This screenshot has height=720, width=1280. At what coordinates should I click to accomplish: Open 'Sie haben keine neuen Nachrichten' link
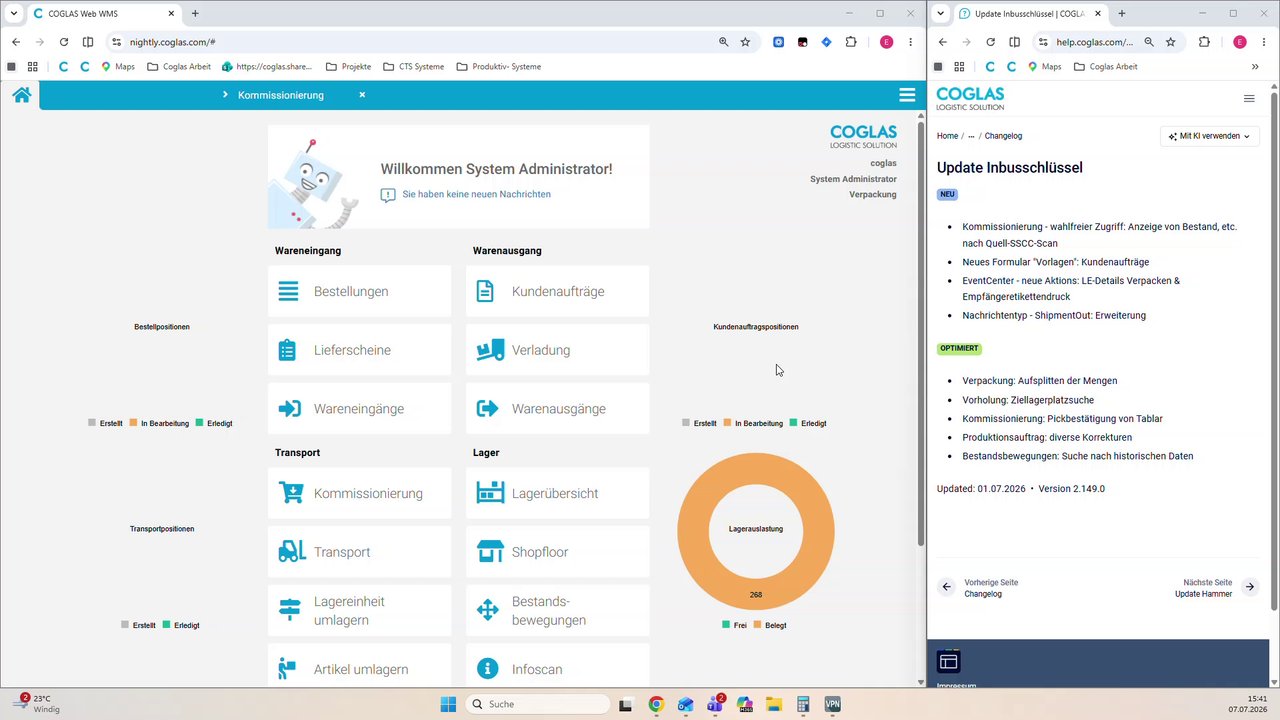point(476,194)
